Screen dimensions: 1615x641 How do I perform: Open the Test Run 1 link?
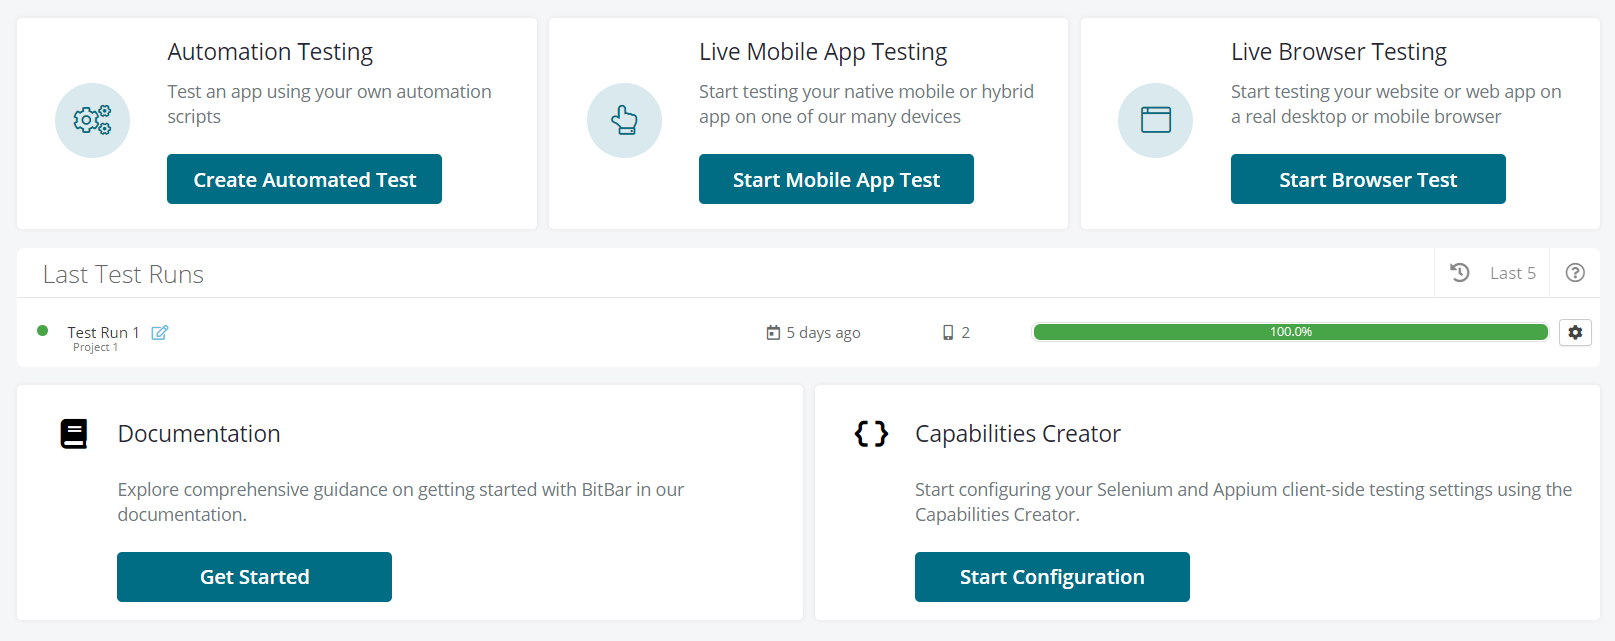point(103,332)
